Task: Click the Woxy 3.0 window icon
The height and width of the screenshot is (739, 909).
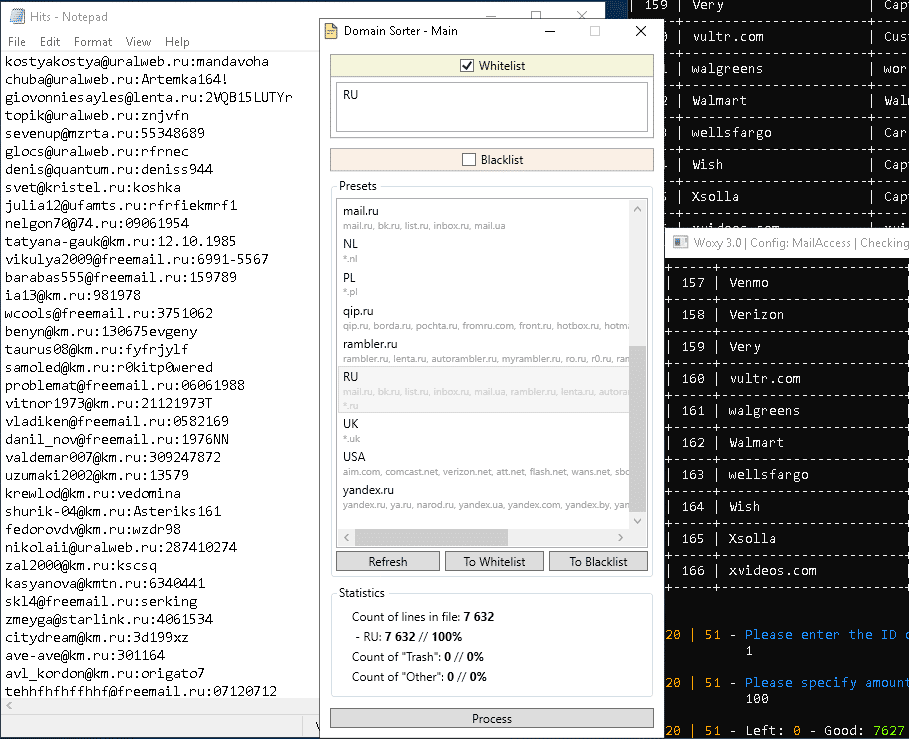Action: tap(681, 243)
